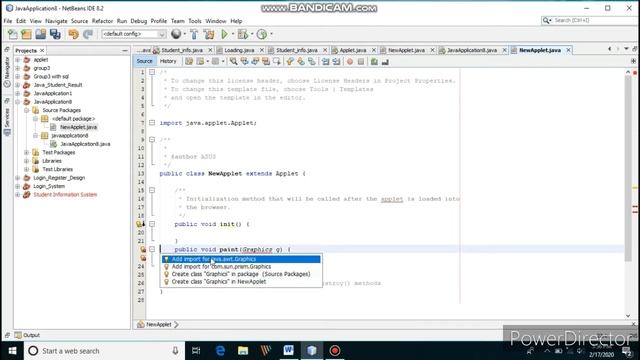The width and height of the screenshot is (640, 360).
Task: Click the Comment icon in editor toolbar
Action: point(374,62)
